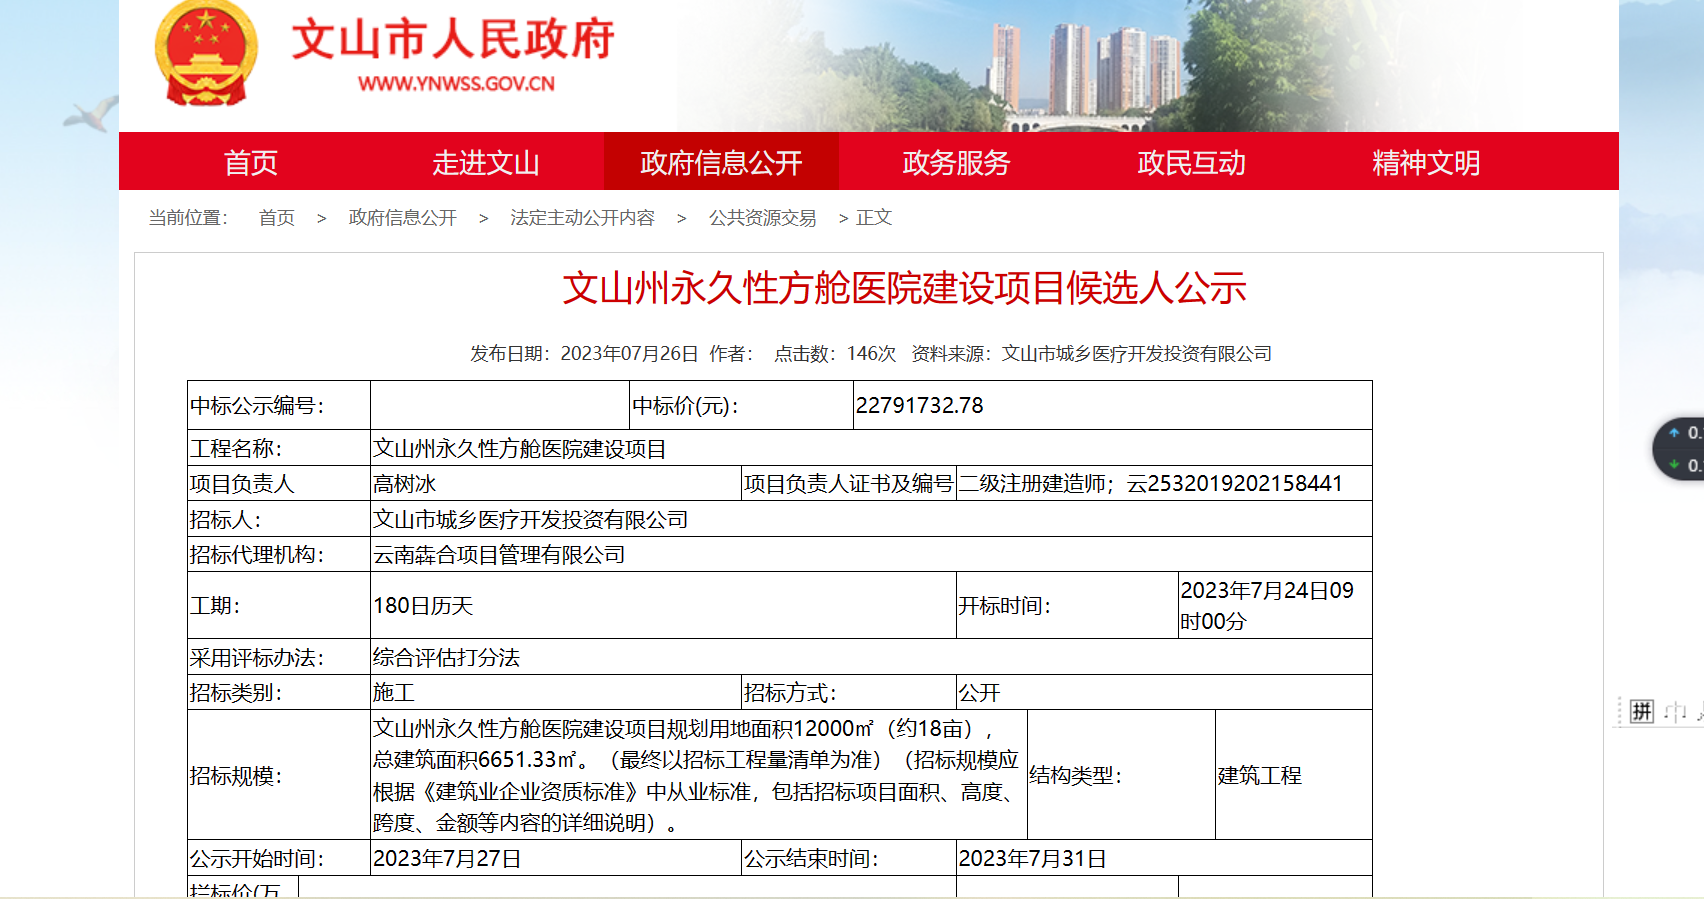Click the 文山市人民政府 site title
1704x899 pixels.
(x=453, y=40)
